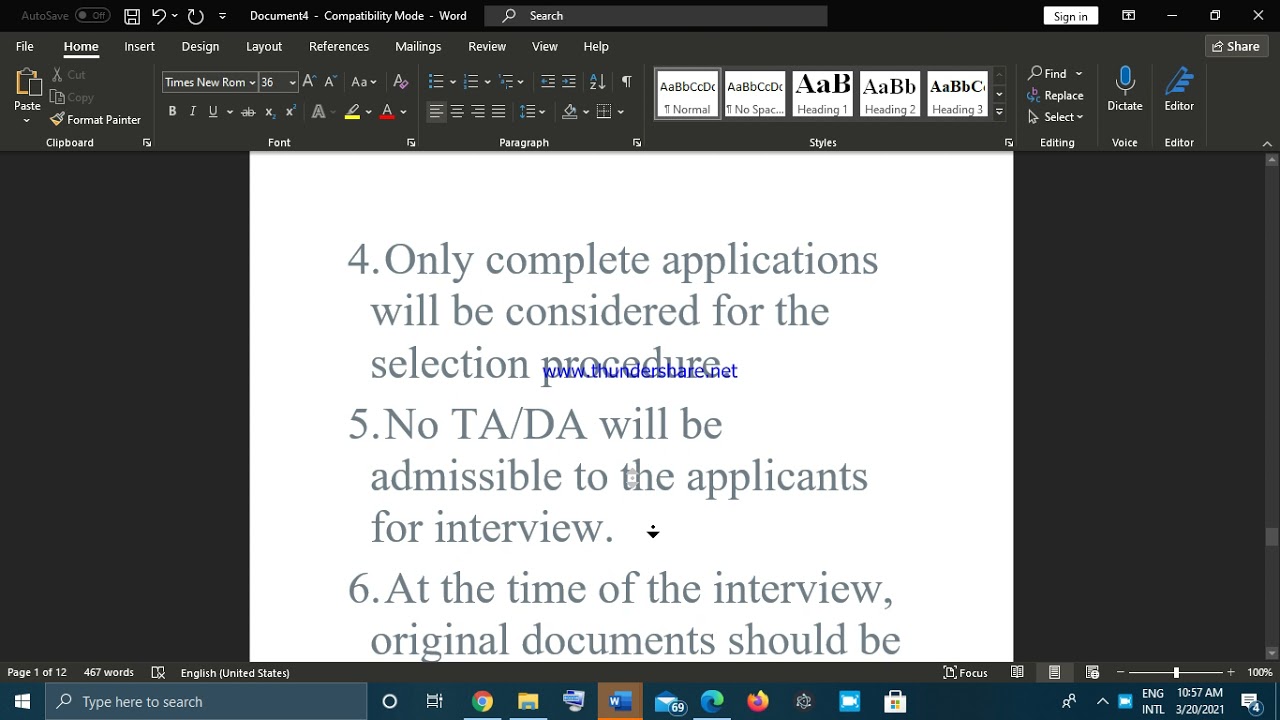Open Firefox from the taskbar
Viewport: 1280px width, 720px height.
coord(758,702)
